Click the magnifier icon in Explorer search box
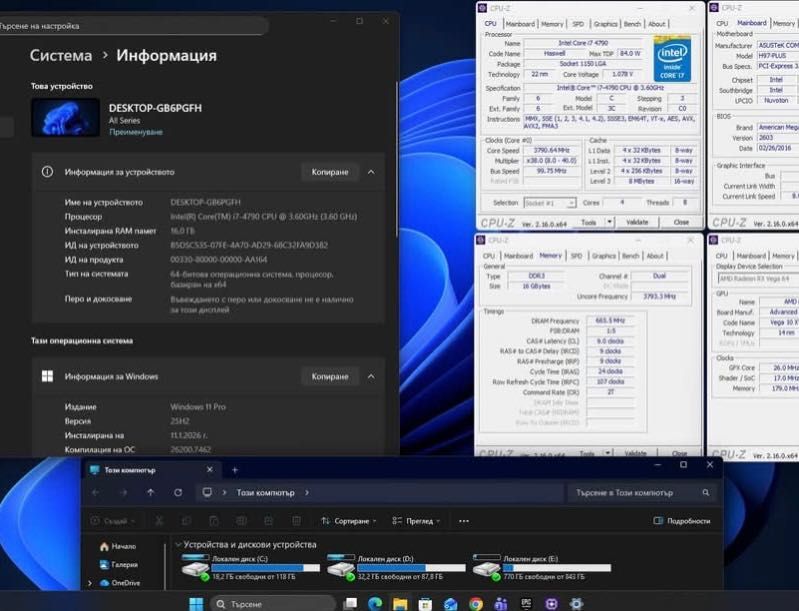This screenshot has width=799, height=611. tap(706, 493)
